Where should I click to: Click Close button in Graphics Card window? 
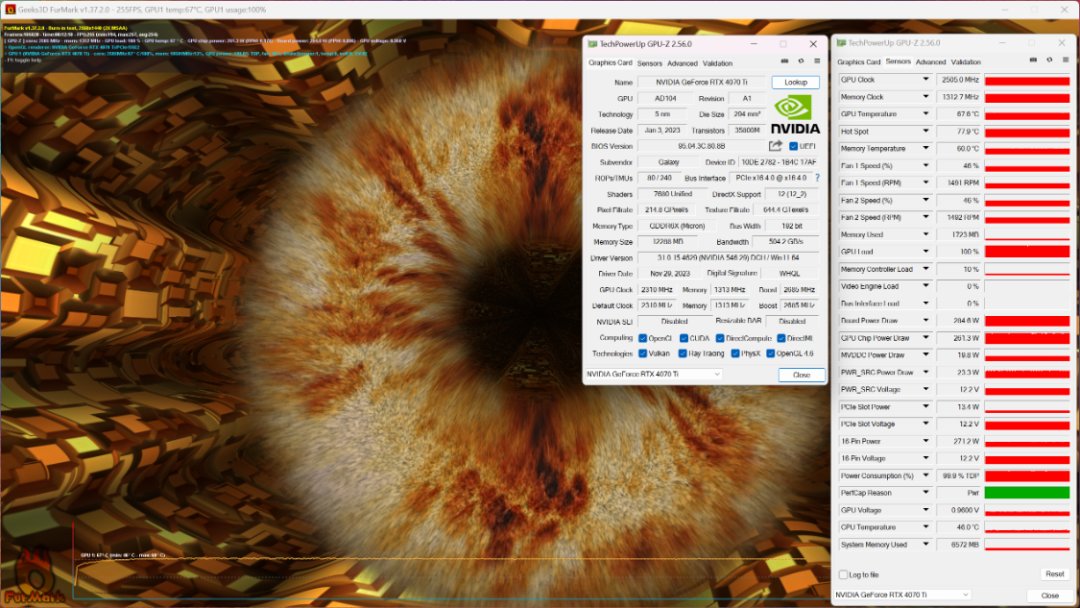[802, 375]
